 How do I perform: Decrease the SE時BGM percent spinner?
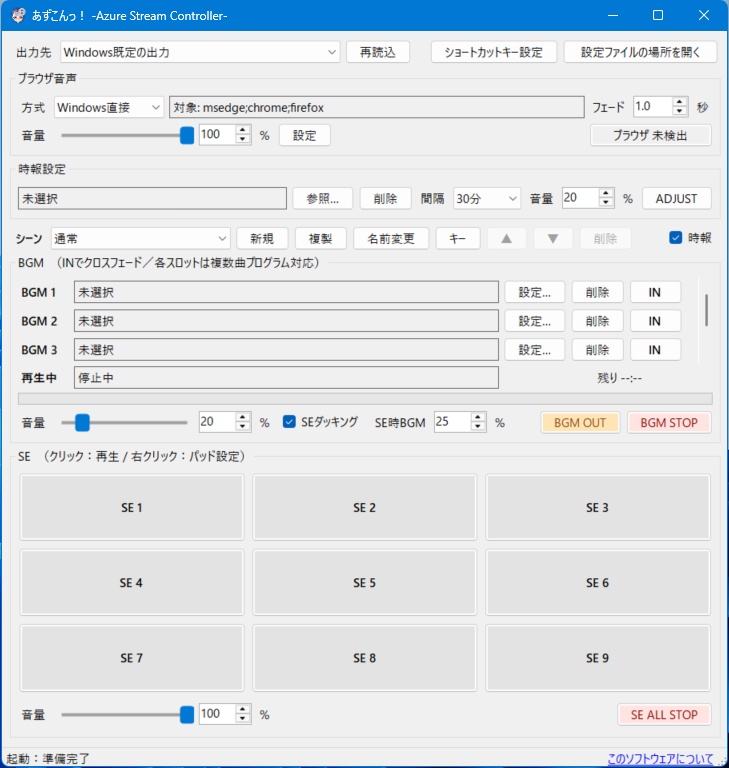(478, 427)
